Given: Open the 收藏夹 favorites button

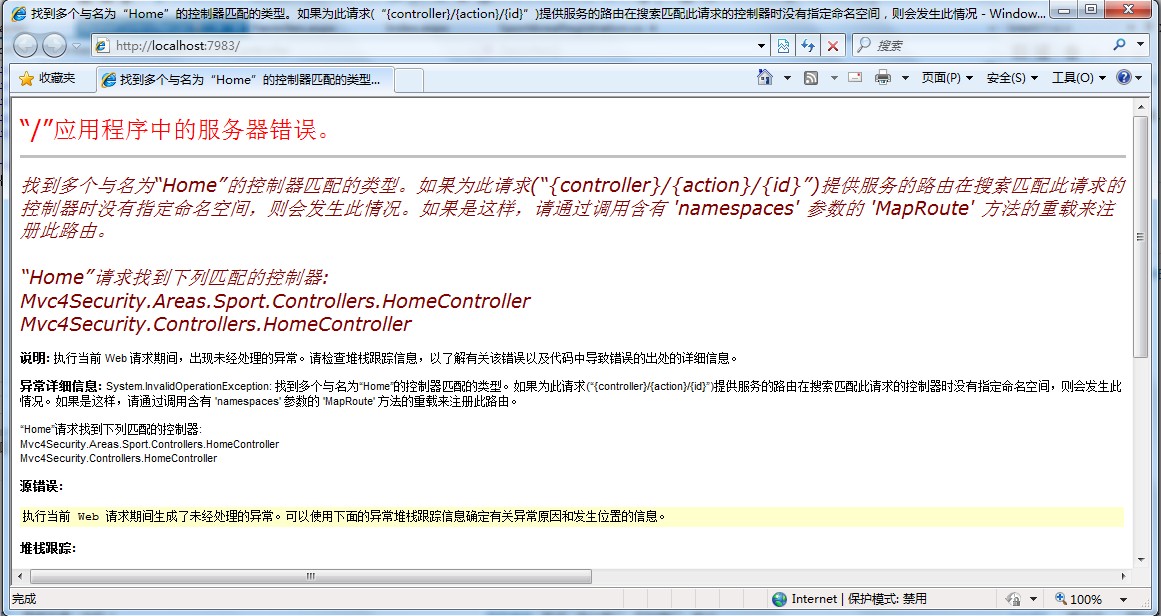Looking at the screenshot, I should [x=47, y=78].
